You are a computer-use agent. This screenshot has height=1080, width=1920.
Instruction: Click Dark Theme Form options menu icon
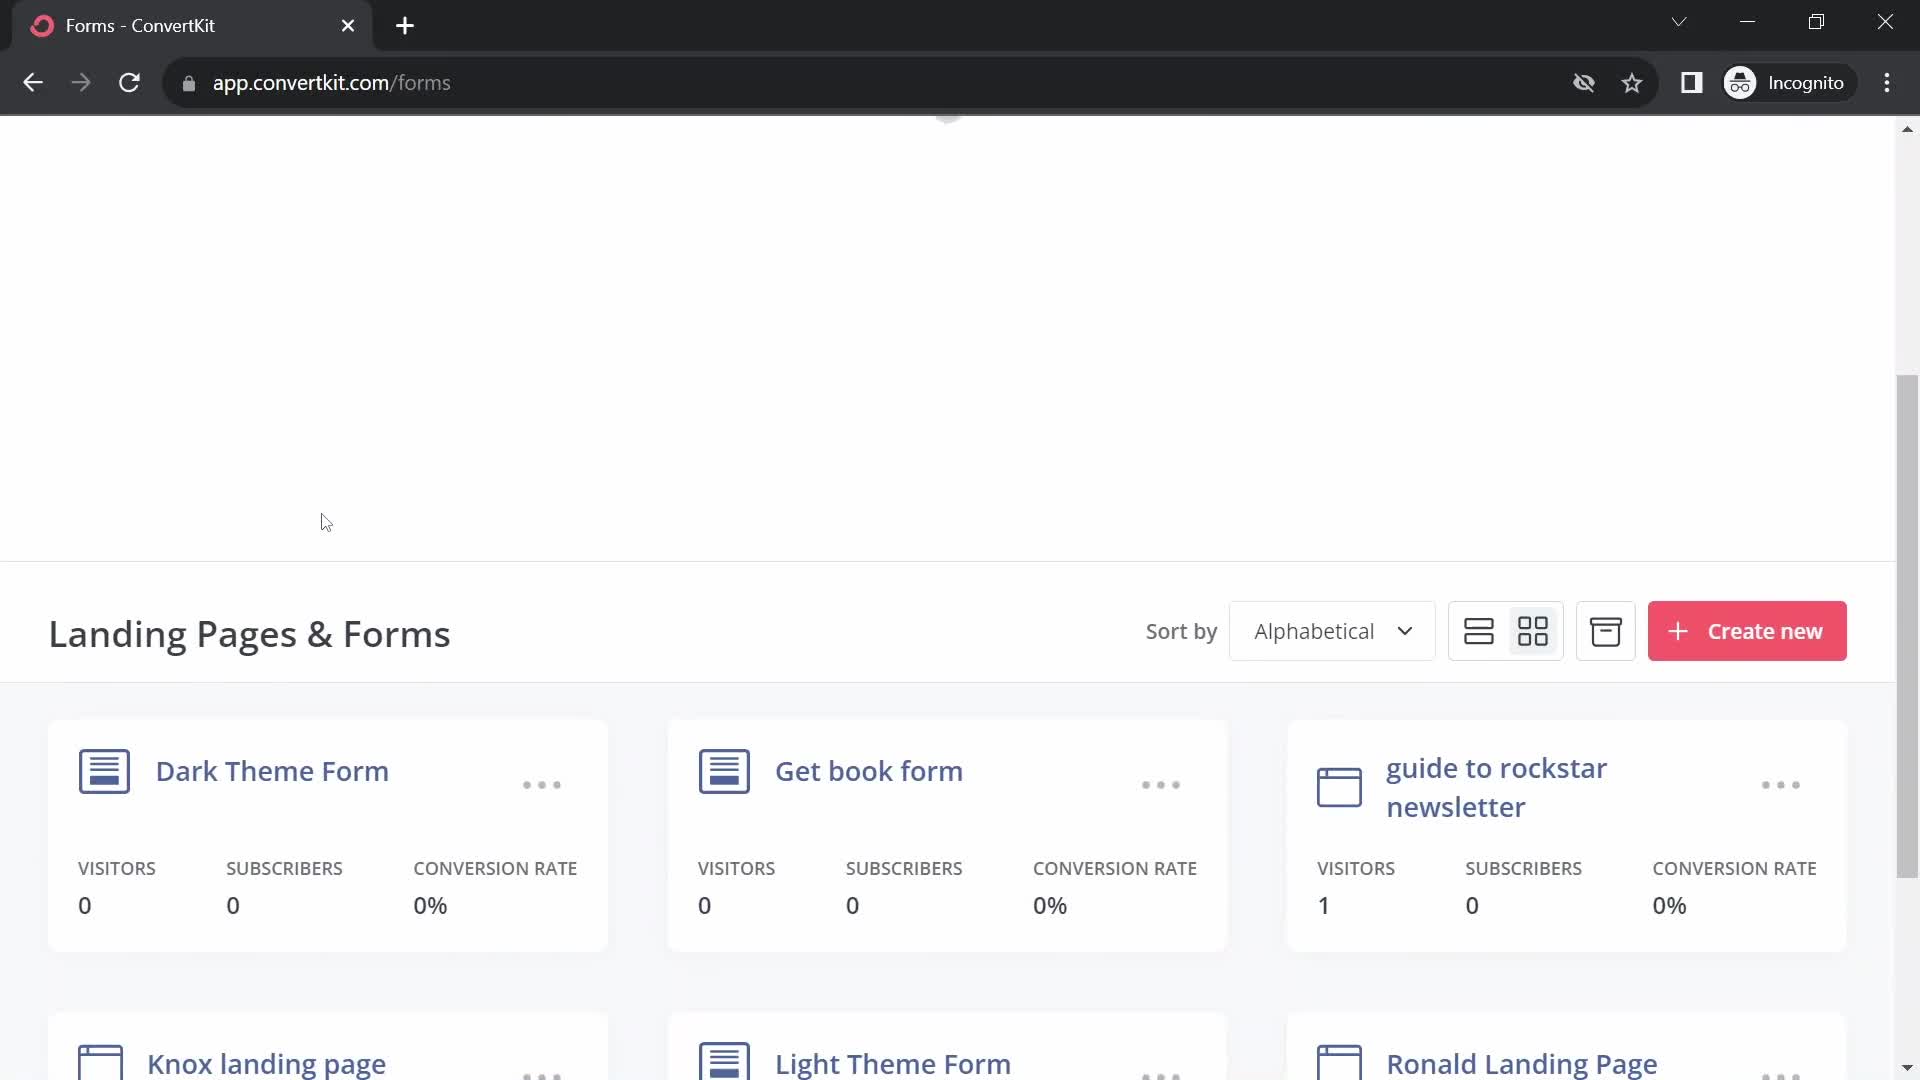(x=542, y=785)
